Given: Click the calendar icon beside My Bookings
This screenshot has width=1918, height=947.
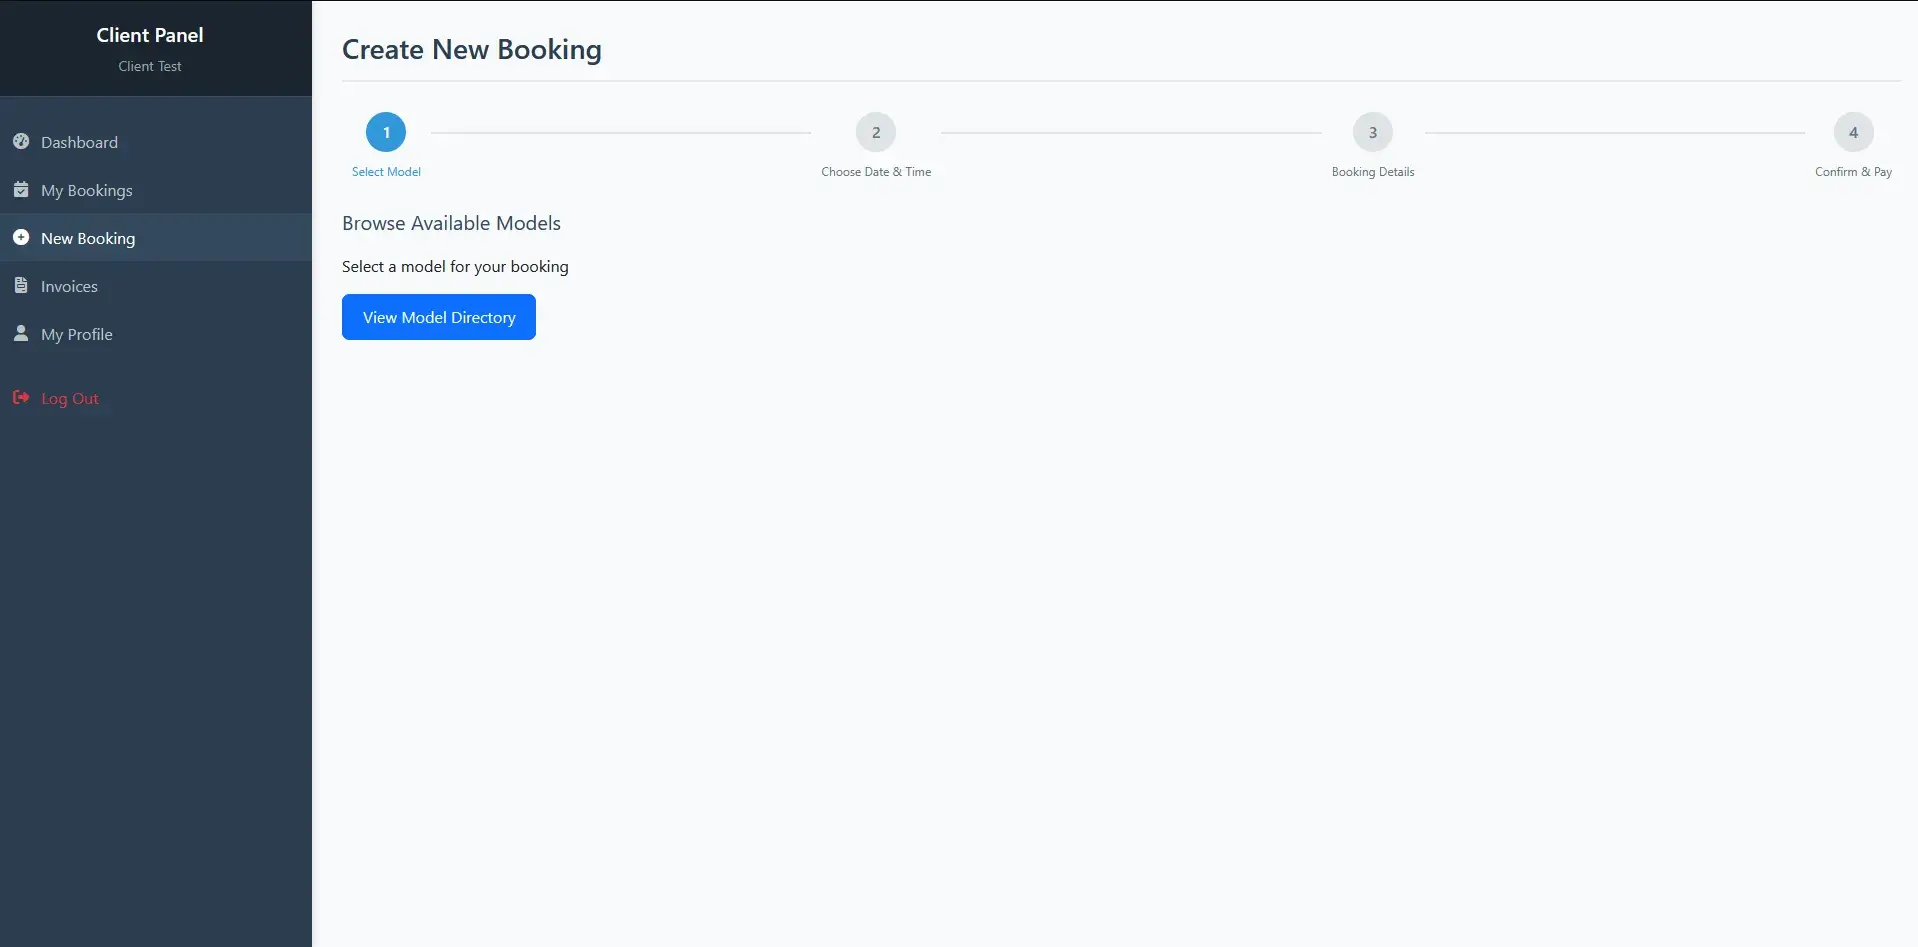Looking at the screenshot, I should click(x=21, y=190).
